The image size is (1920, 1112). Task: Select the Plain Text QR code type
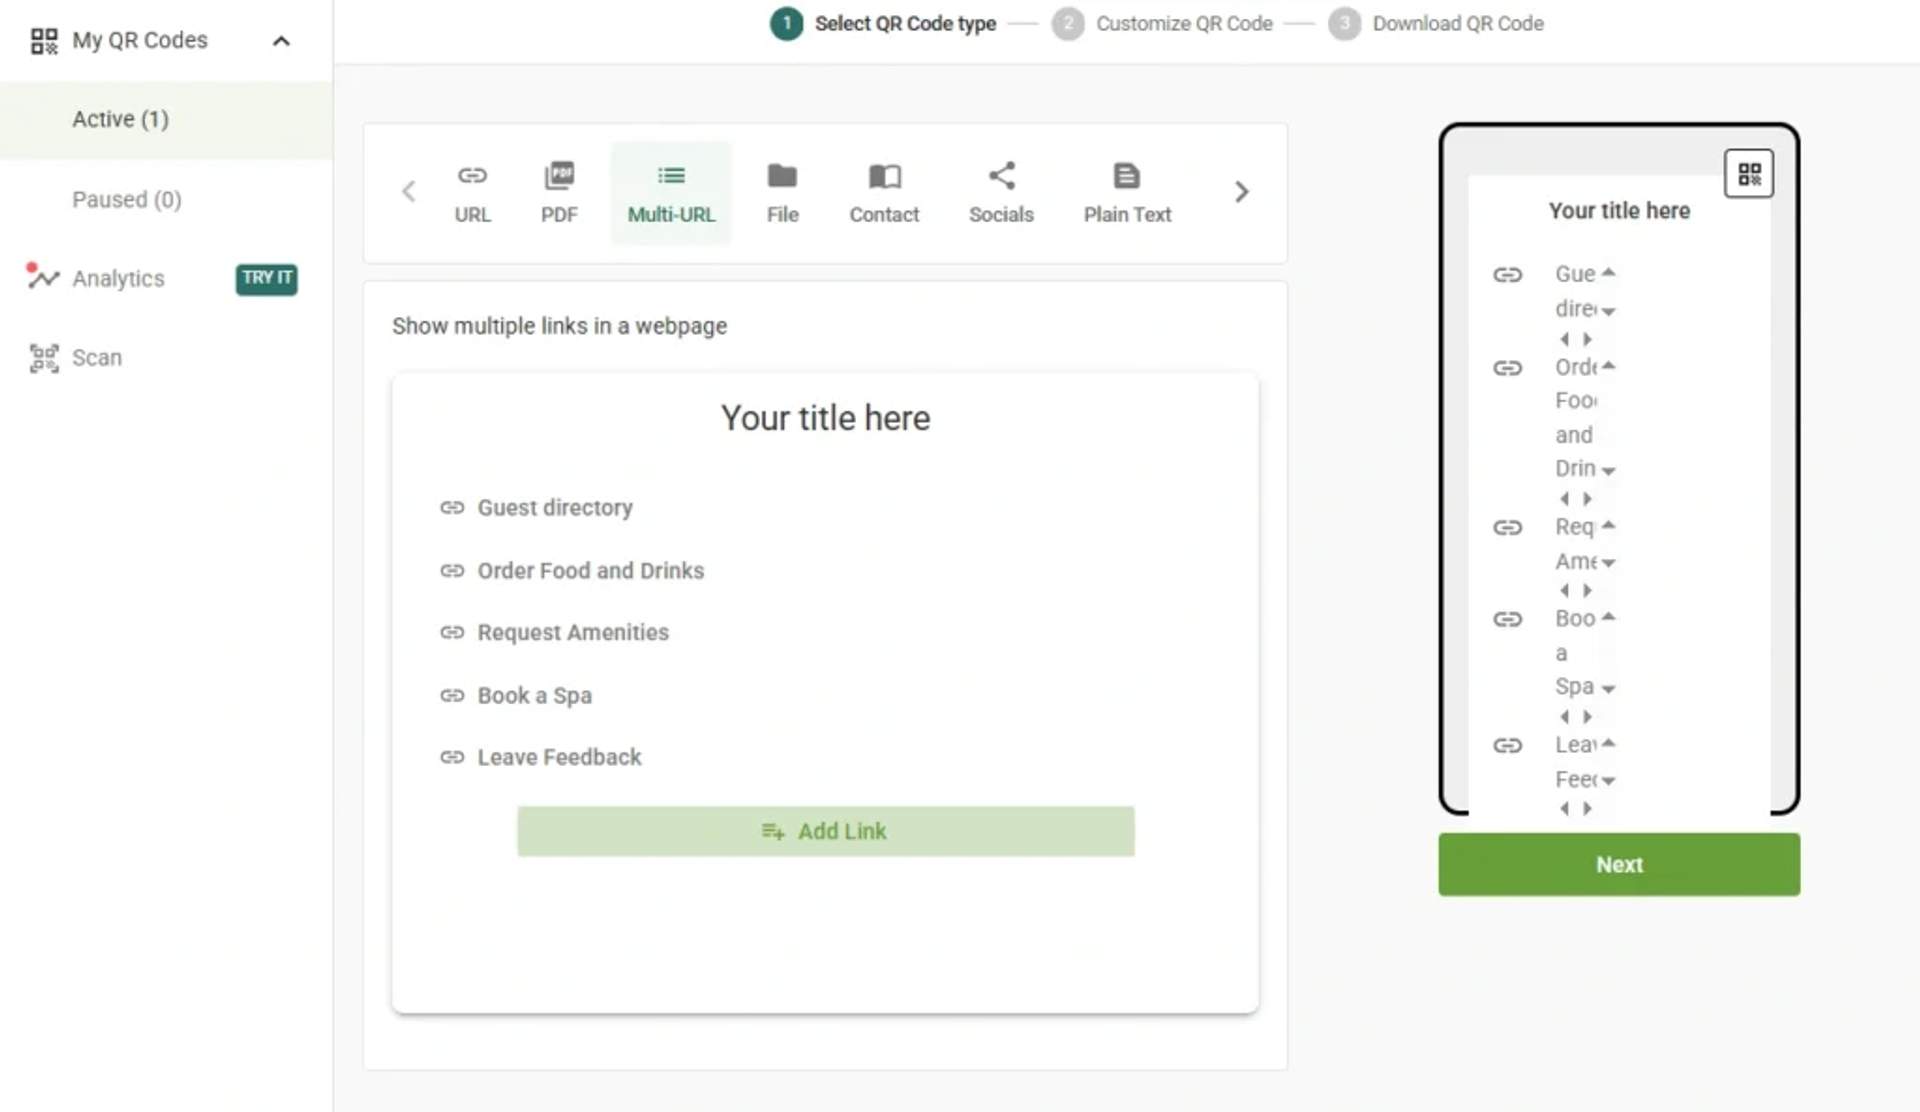coord(1127,193)
